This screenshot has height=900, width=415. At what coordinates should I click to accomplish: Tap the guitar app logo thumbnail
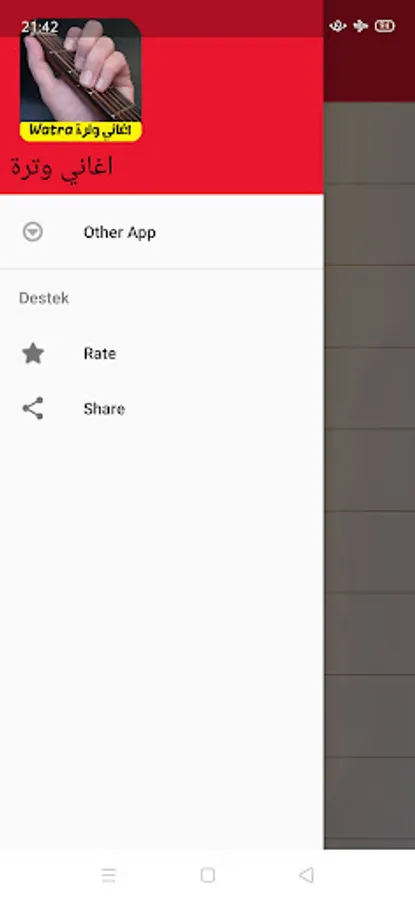pos(81,80)
